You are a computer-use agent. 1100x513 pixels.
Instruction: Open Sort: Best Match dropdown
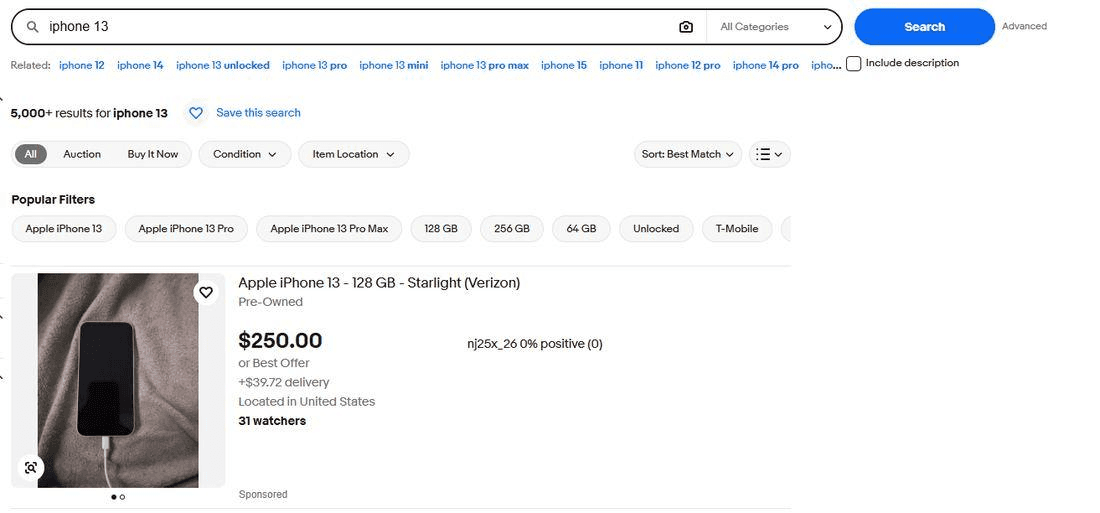(x=688, y=154)
